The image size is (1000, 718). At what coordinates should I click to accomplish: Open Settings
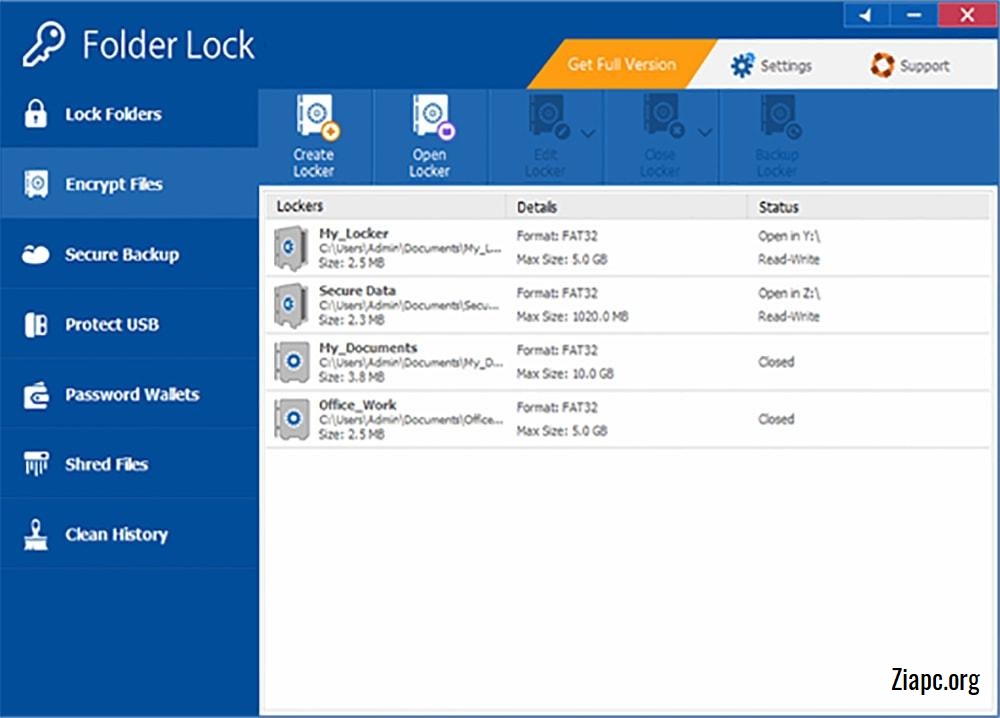click(x=771, y=66)
